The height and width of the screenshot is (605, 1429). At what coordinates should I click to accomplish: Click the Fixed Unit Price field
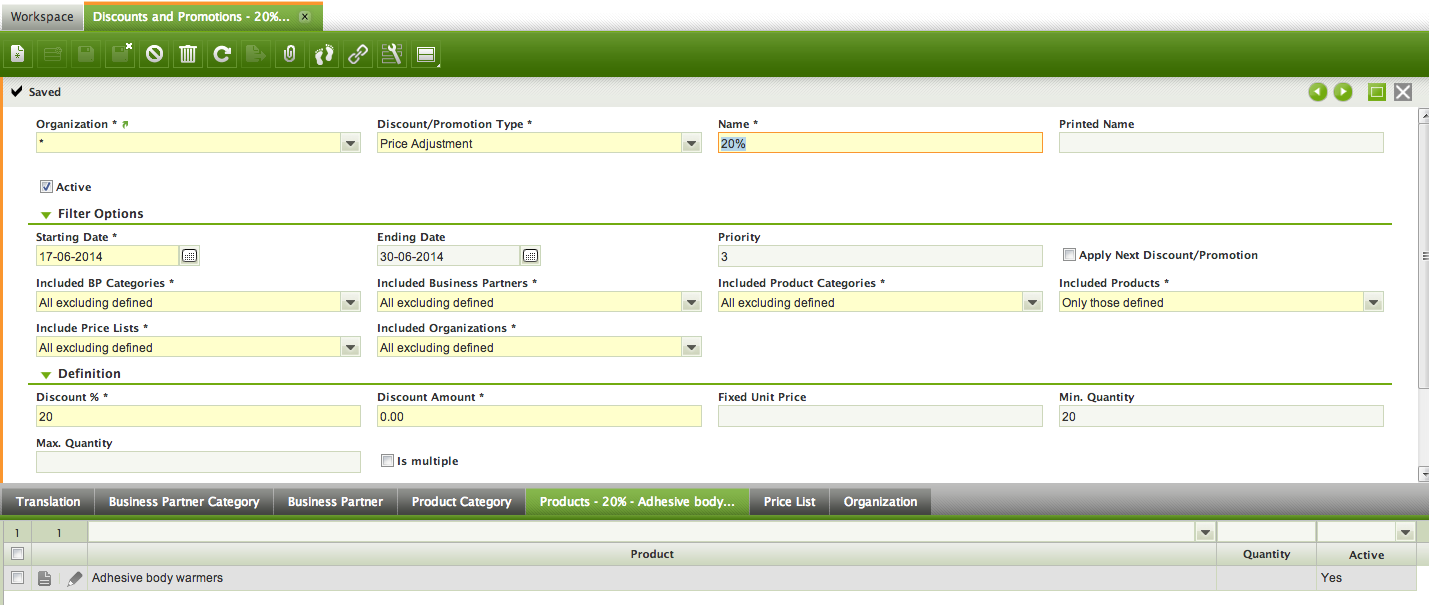click(x=880, y=416)
